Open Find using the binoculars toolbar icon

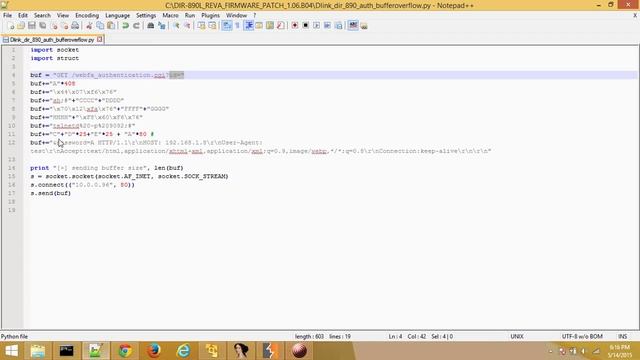tap(151, 26)
